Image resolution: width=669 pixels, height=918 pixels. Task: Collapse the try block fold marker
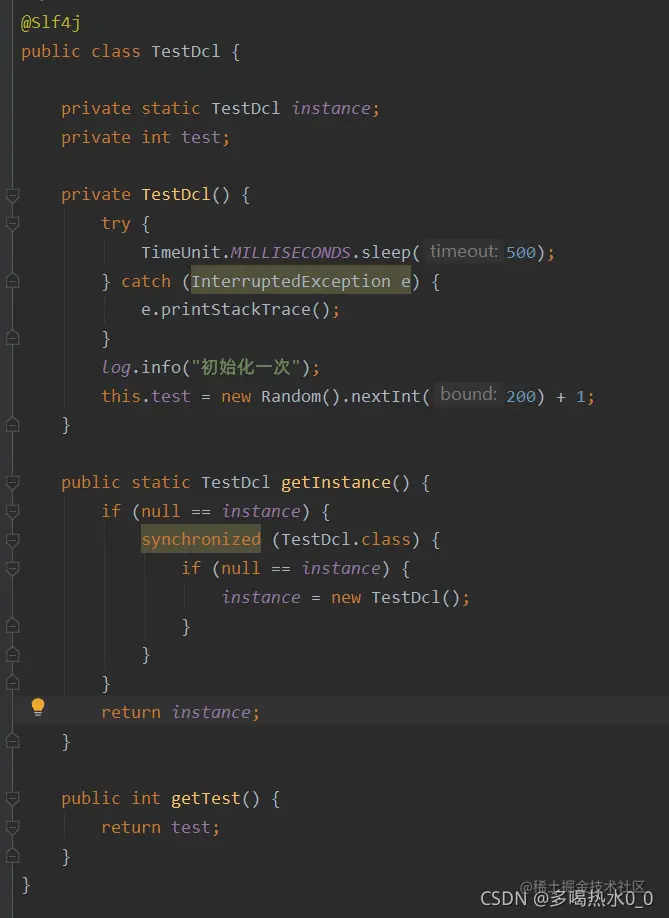(x=12, y=224)
